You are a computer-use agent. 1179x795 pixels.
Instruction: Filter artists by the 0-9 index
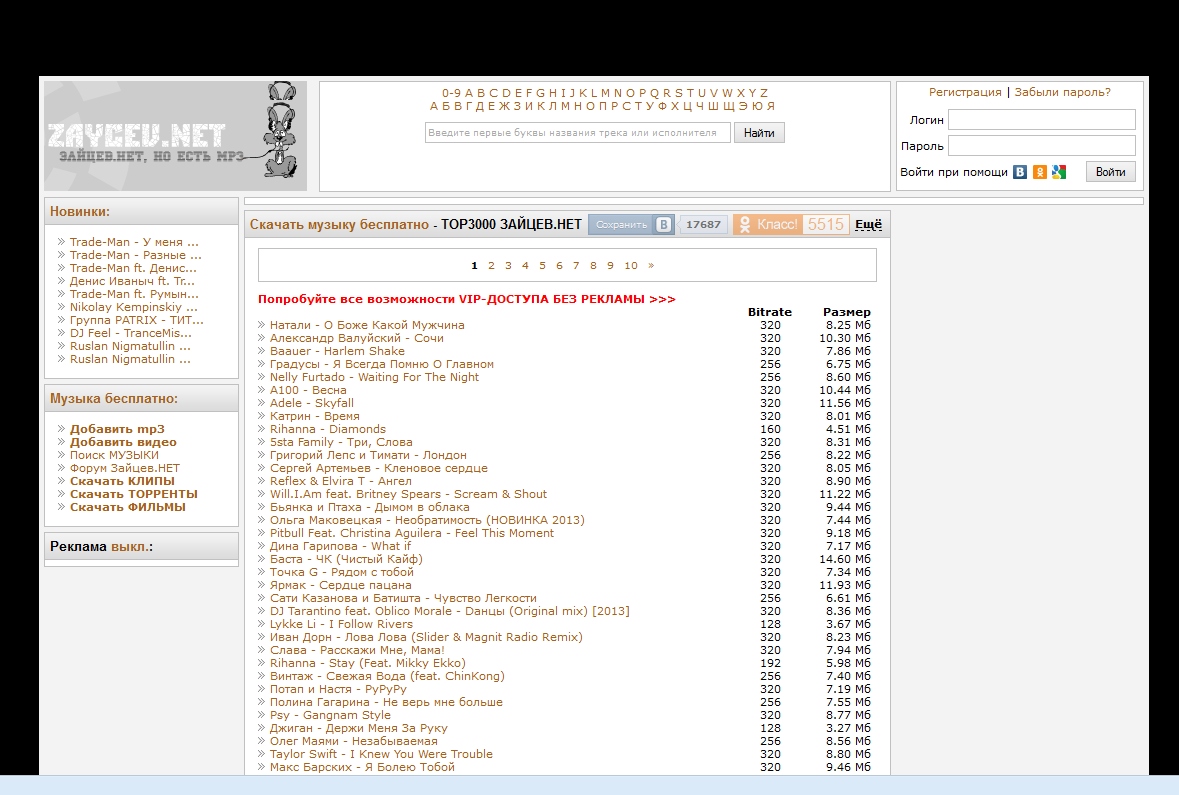(451, 93)
